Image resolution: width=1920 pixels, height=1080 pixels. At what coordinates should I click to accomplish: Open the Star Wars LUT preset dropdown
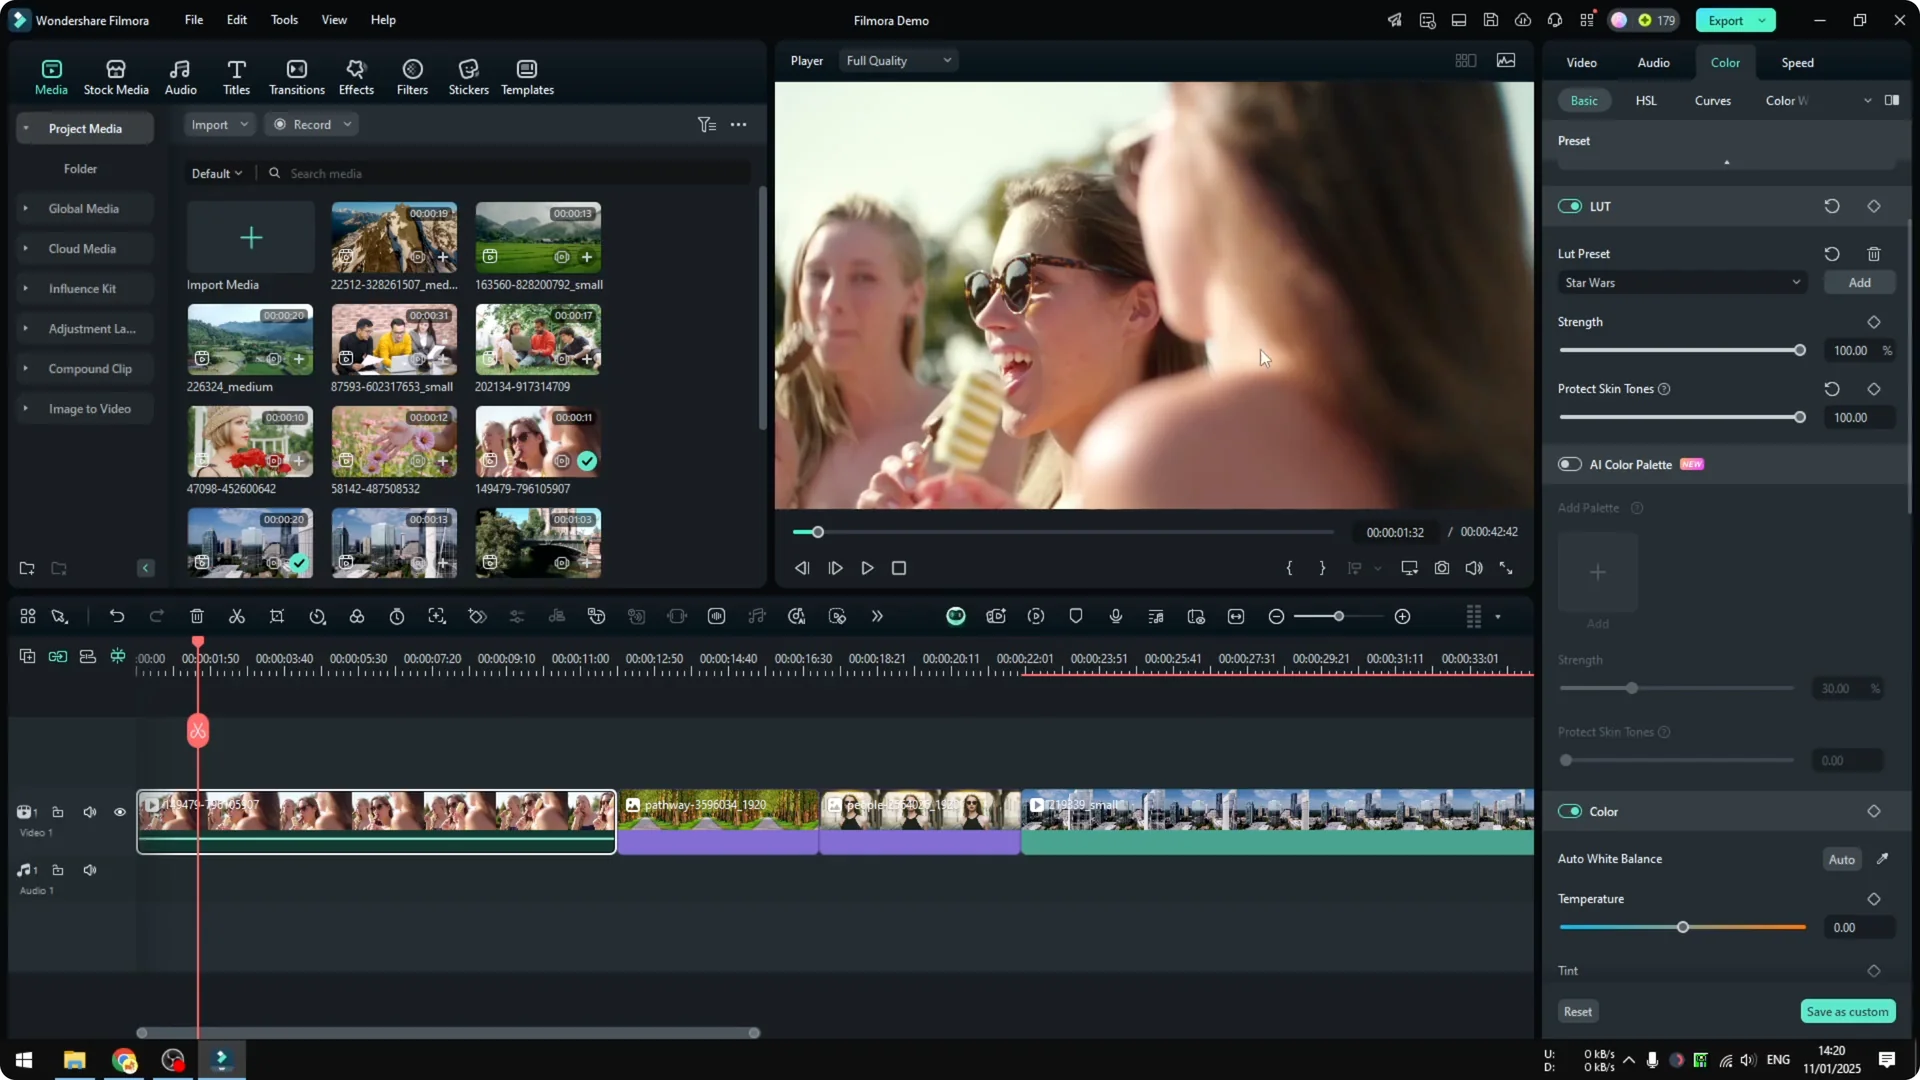1682,283
